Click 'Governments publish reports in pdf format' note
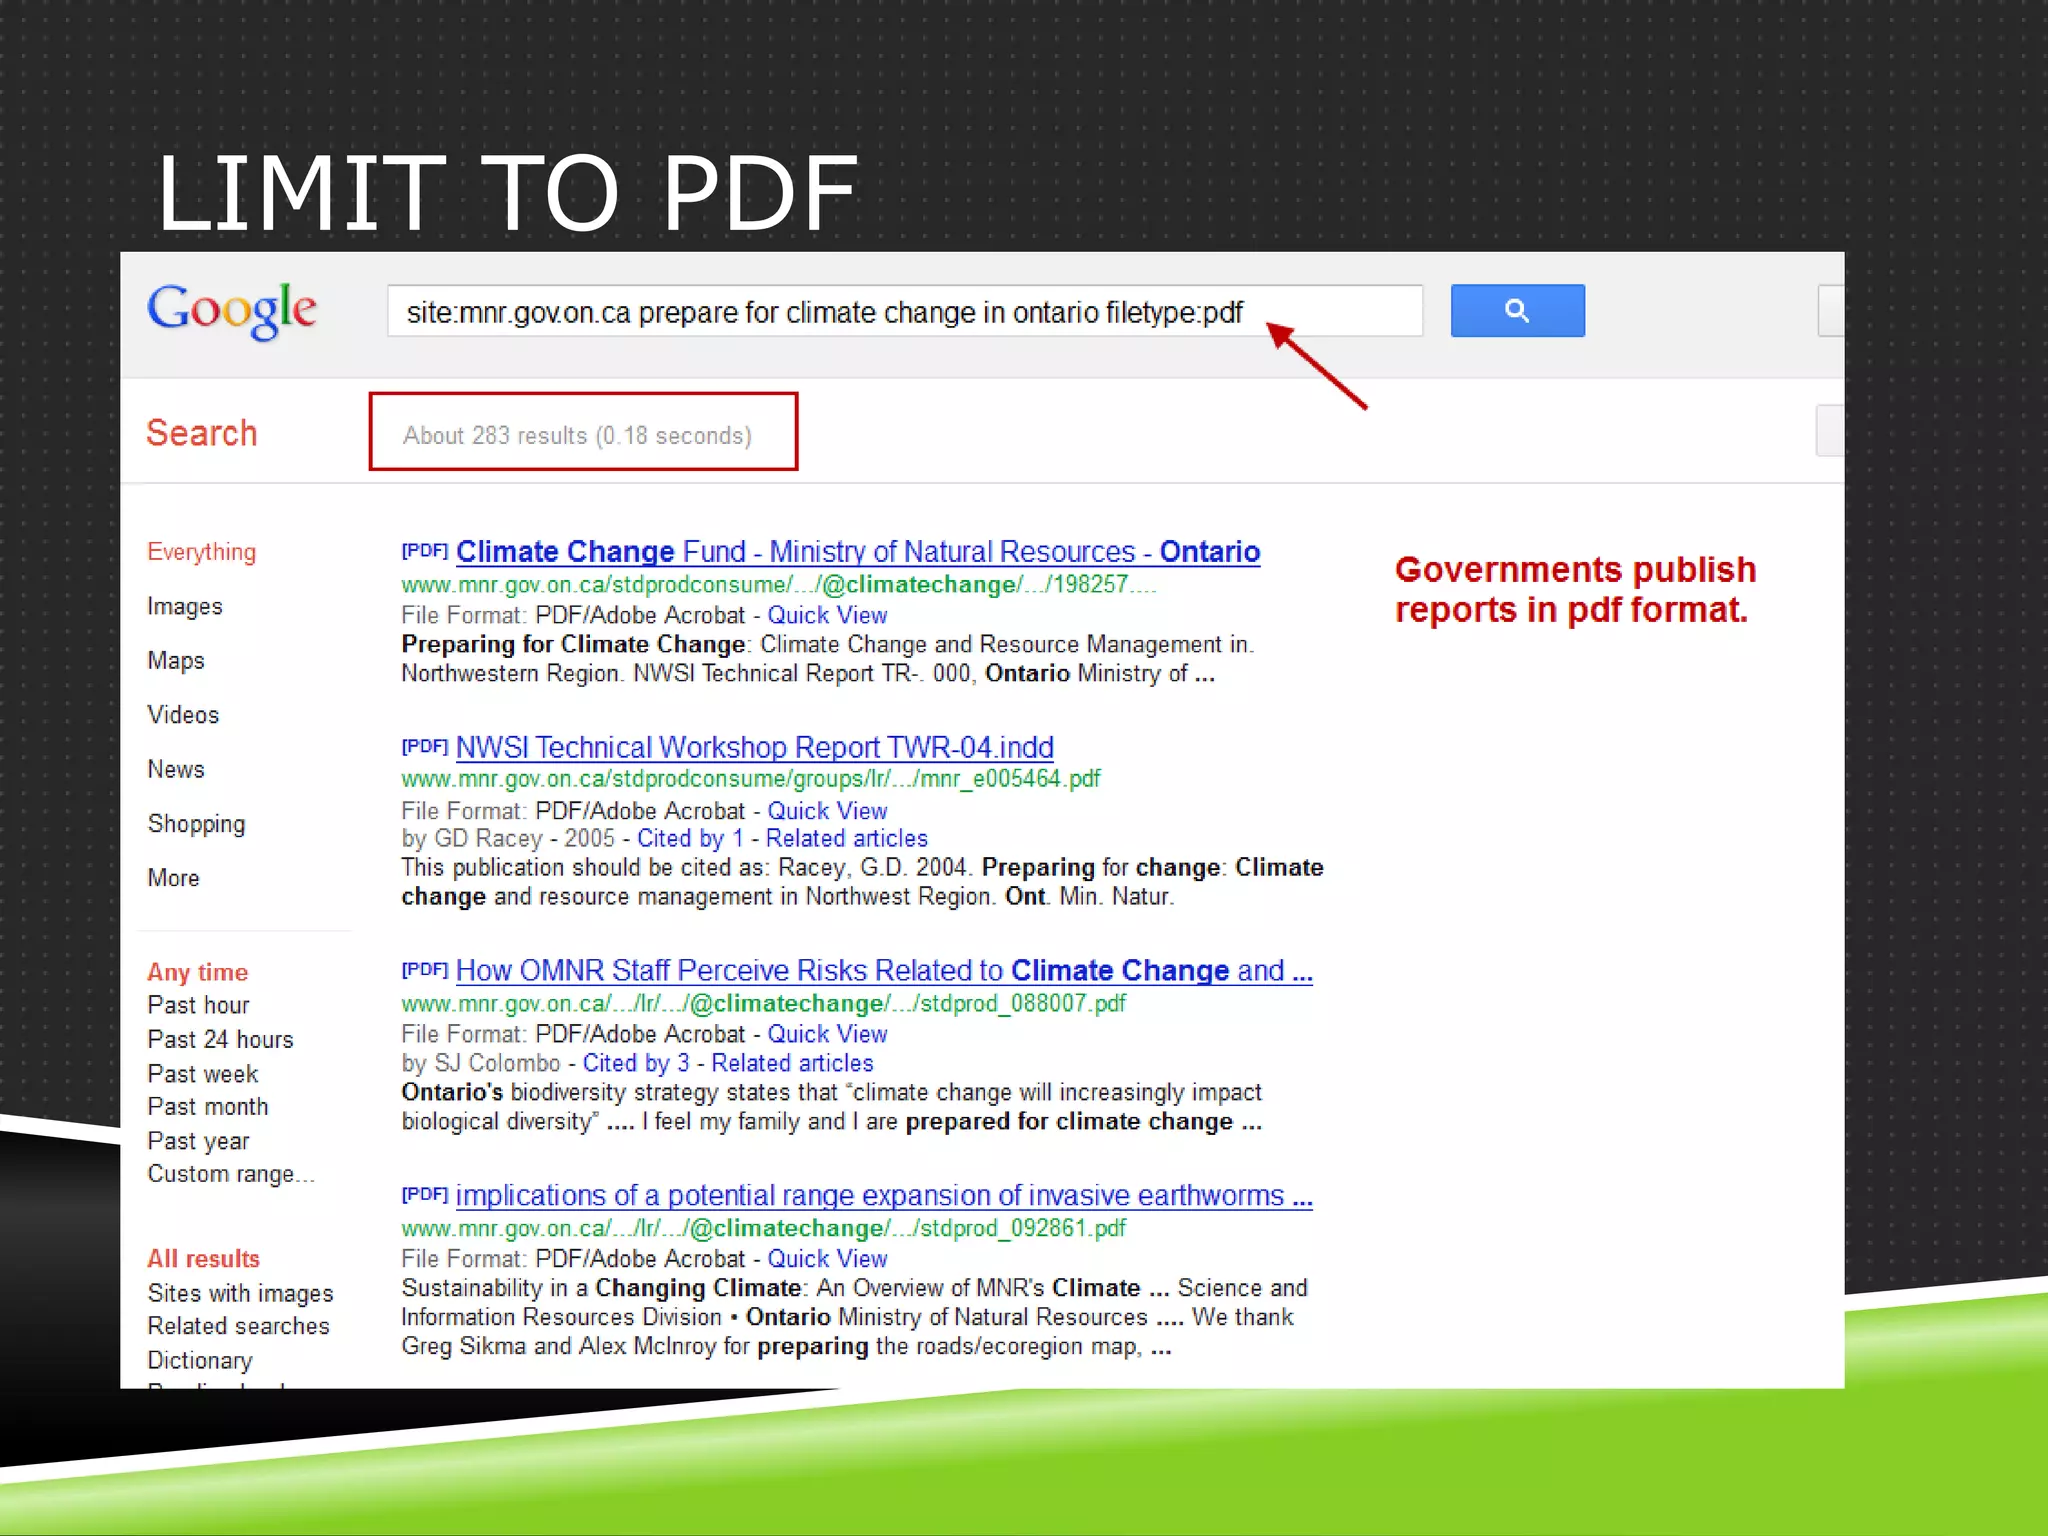The image size is (2048, 1536). pyautogui.click(x=1575, y=589)
